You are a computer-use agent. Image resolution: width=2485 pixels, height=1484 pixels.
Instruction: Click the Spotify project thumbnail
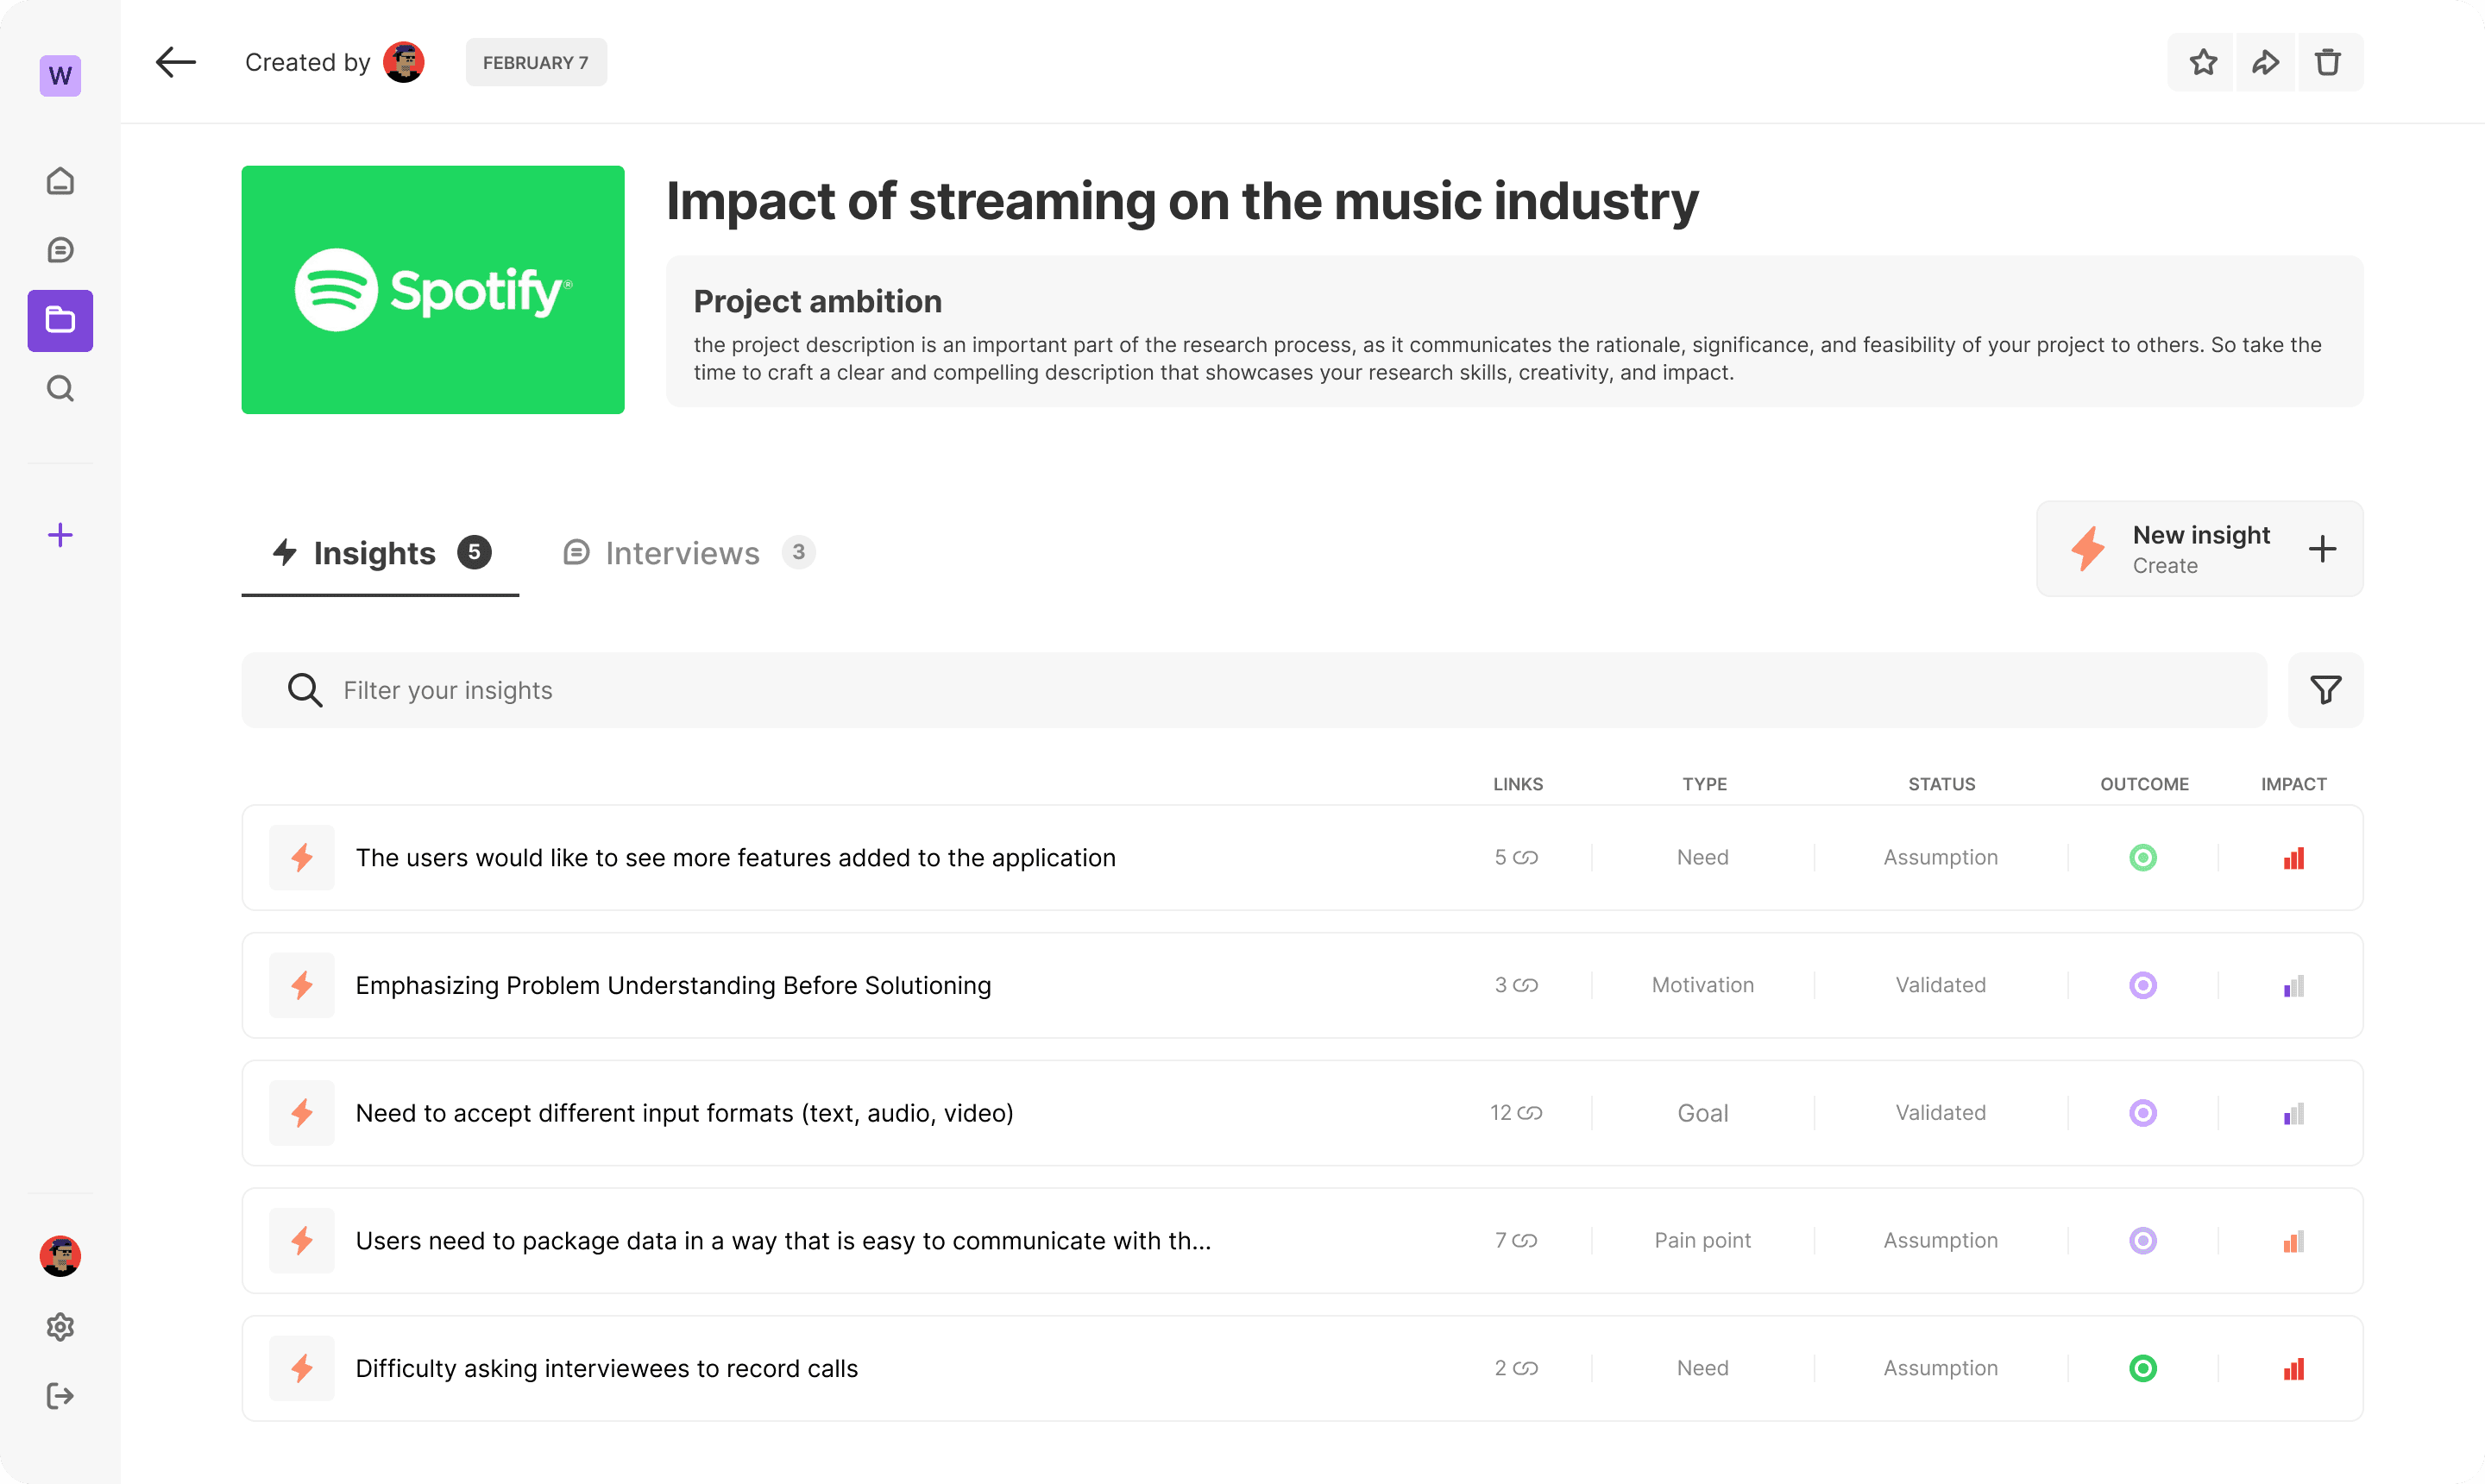(x=433, y=290)
